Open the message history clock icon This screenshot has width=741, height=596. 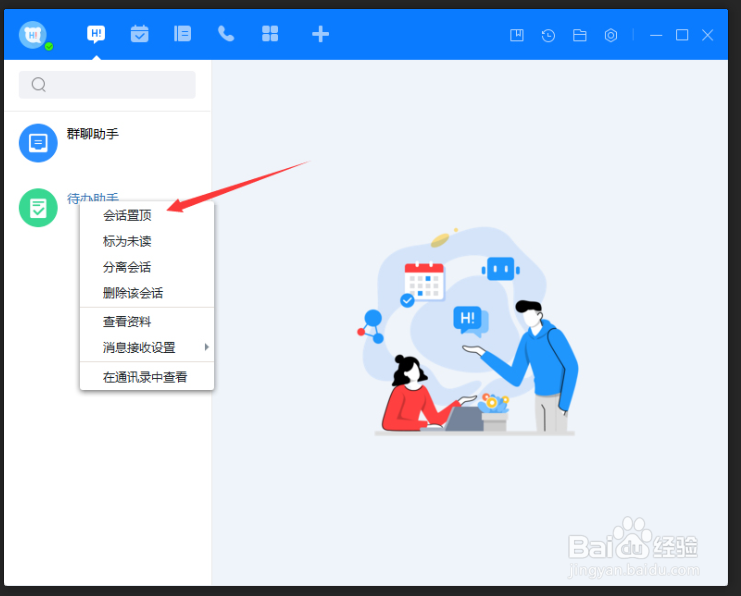click(x=548, y=35)
